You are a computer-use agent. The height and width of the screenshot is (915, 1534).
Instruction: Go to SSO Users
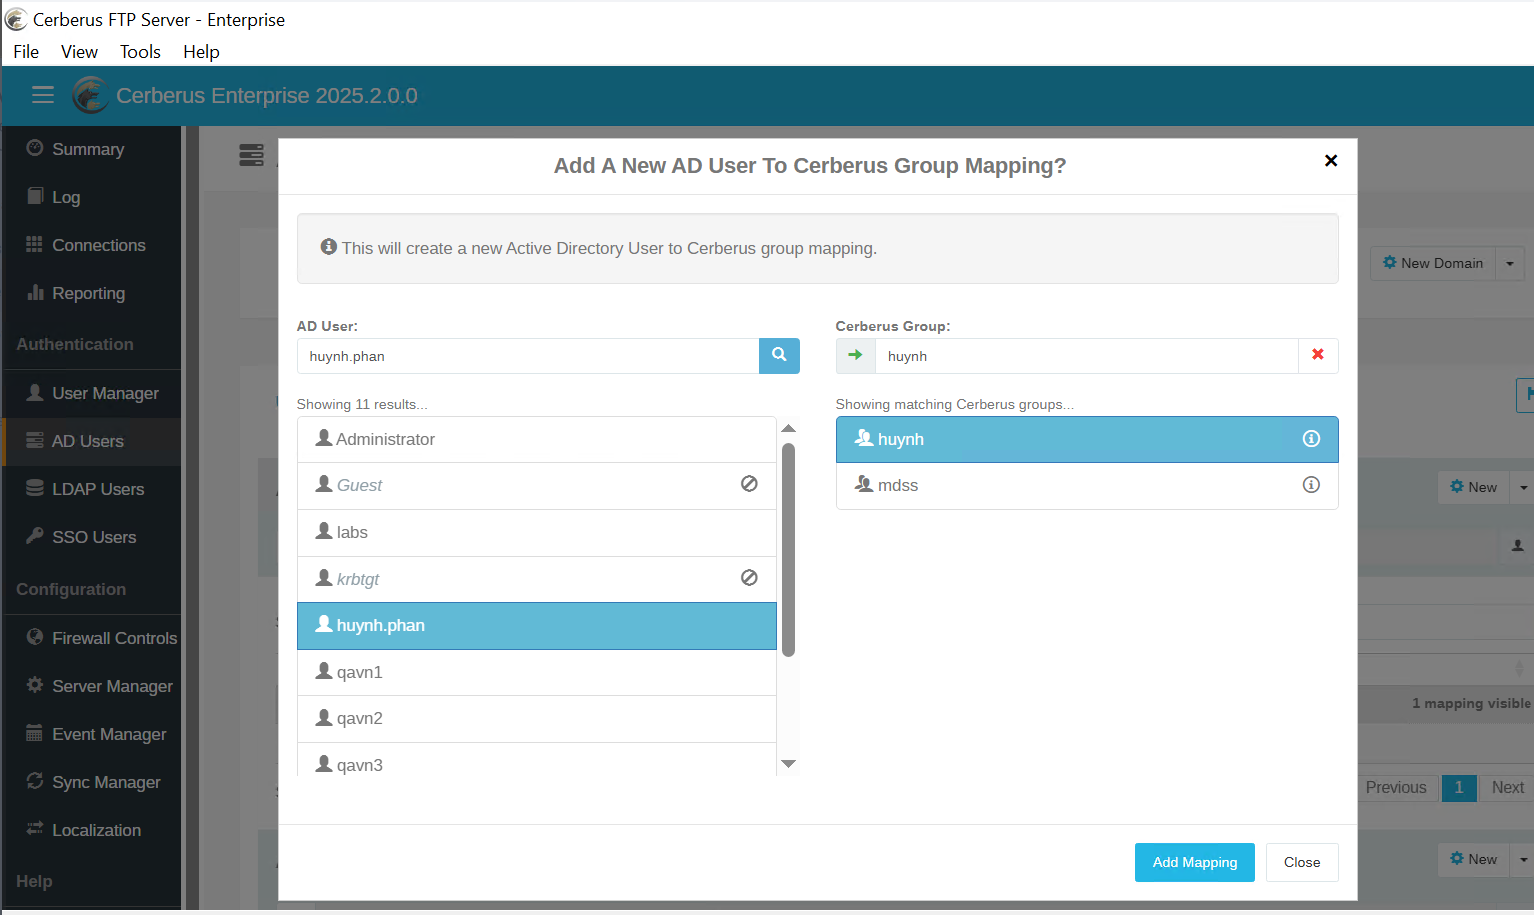coord(91,537)
